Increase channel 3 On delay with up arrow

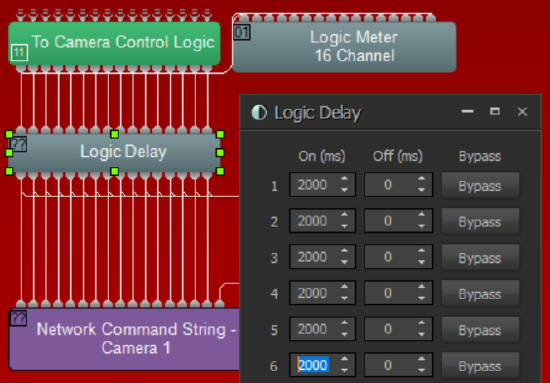pyautogui.click(x=344, y=251)
